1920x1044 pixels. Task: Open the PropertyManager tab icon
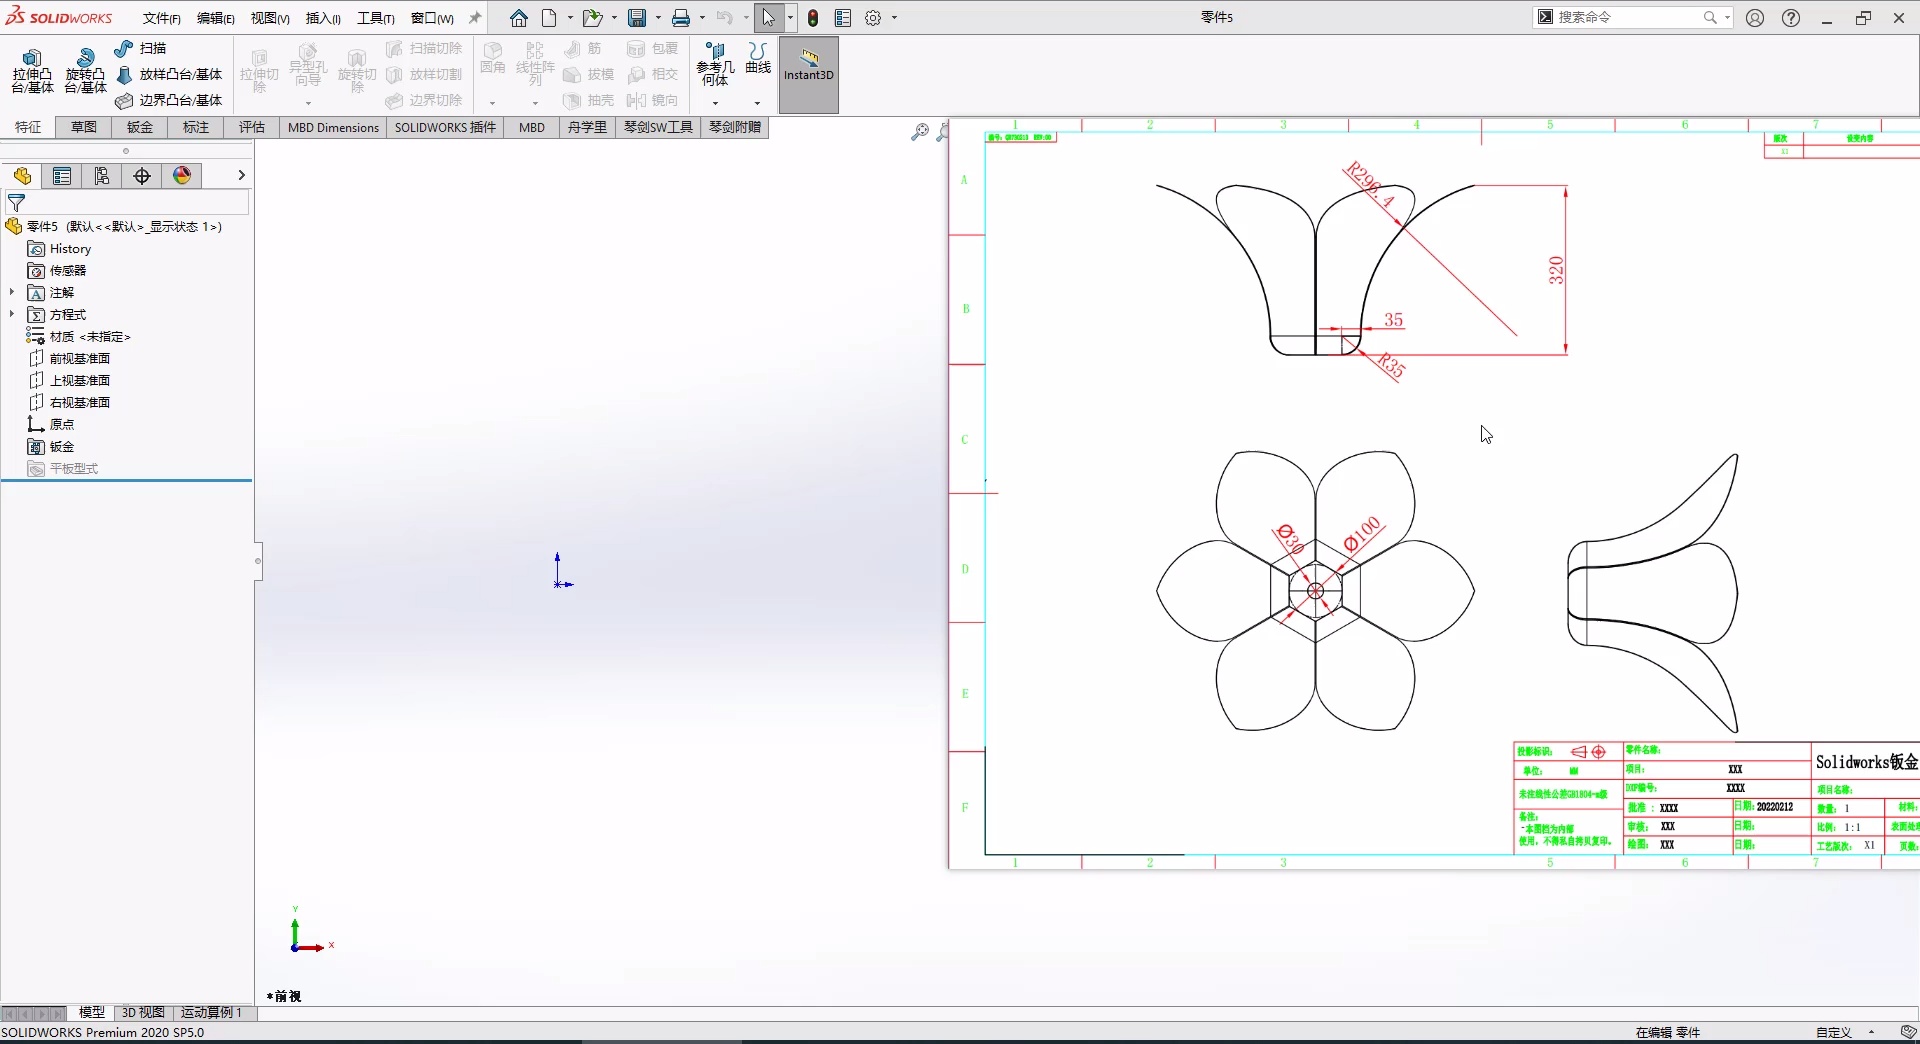[62, 176]
